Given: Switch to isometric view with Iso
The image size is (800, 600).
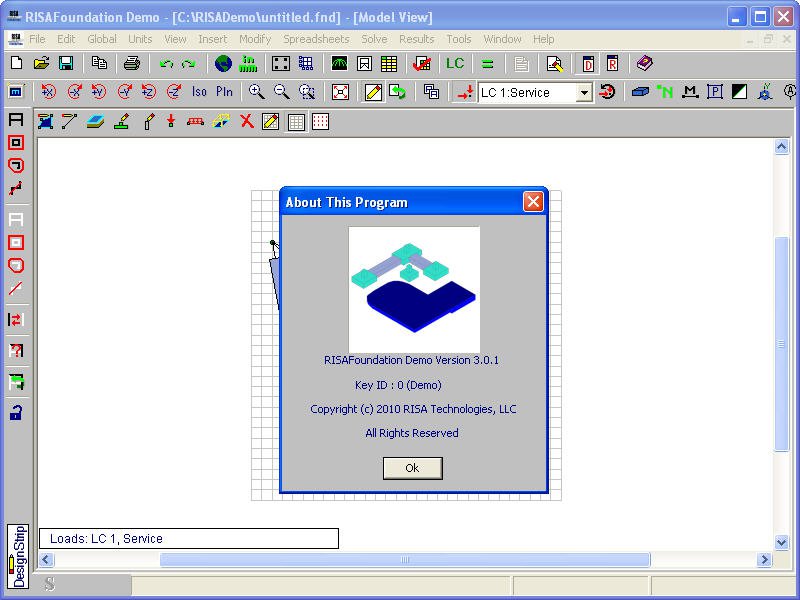Looking at the screenshot, I should [199, 92].
